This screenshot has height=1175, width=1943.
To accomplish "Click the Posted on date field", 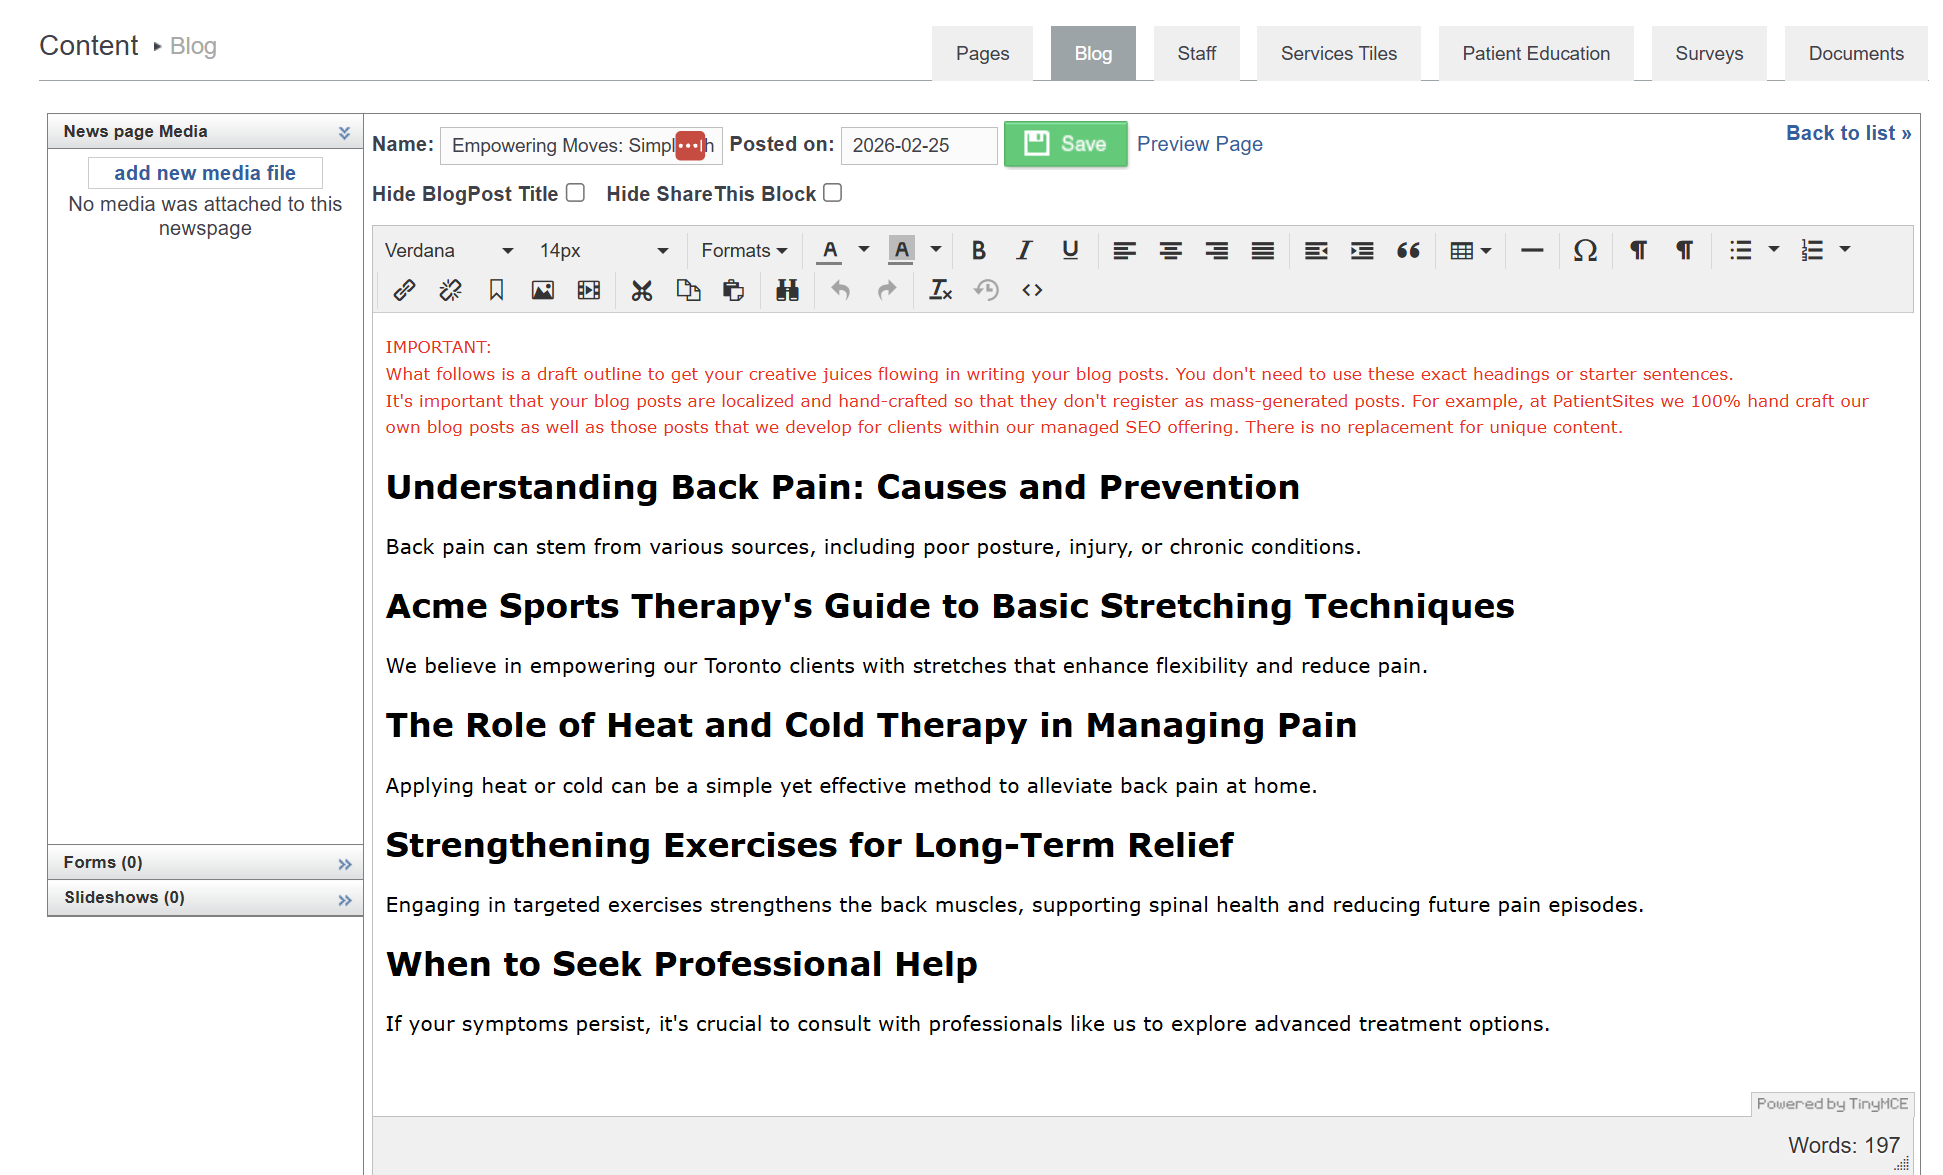I will point(918,145).
